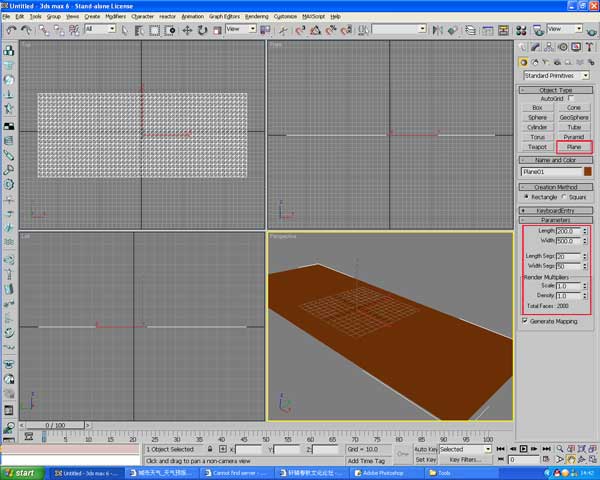
Task: Open the Rendering menu
Action: tap(257, 17)
